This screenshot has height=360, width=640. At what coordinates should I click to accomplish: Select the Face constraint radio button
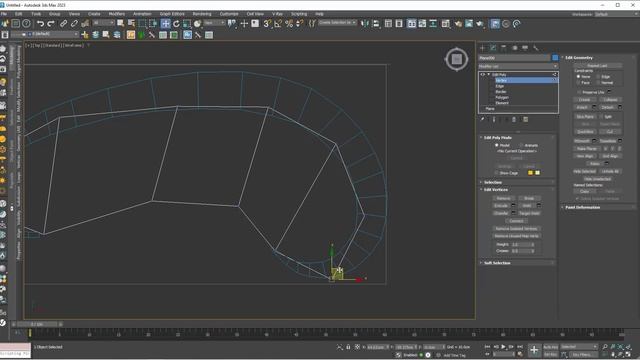click(x=578, y=82)
